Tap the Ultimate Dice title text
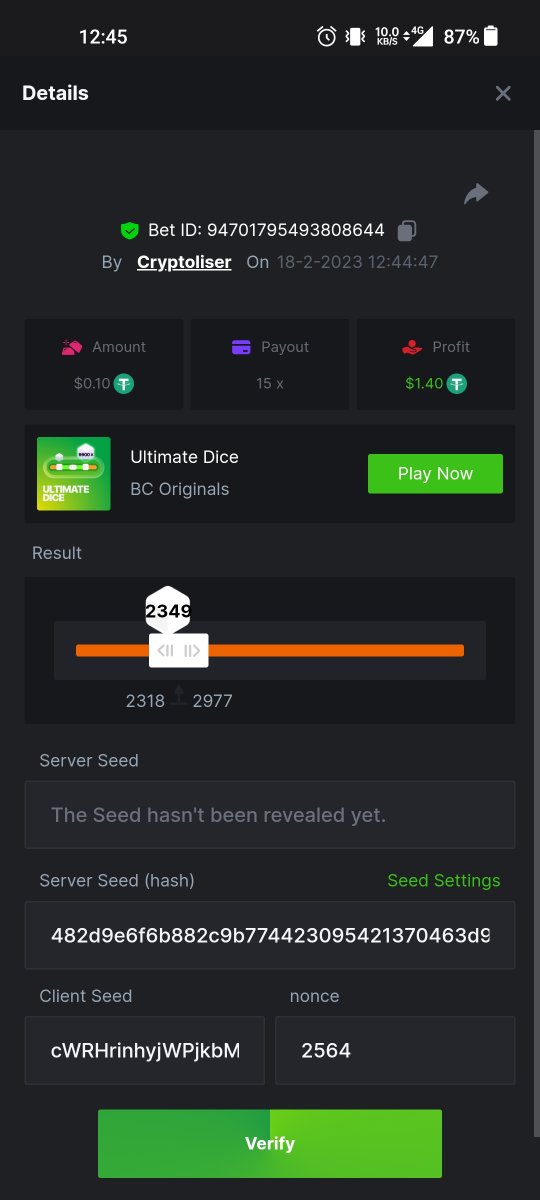This screenshot has width=540, height=1200. tap(185, 457)
